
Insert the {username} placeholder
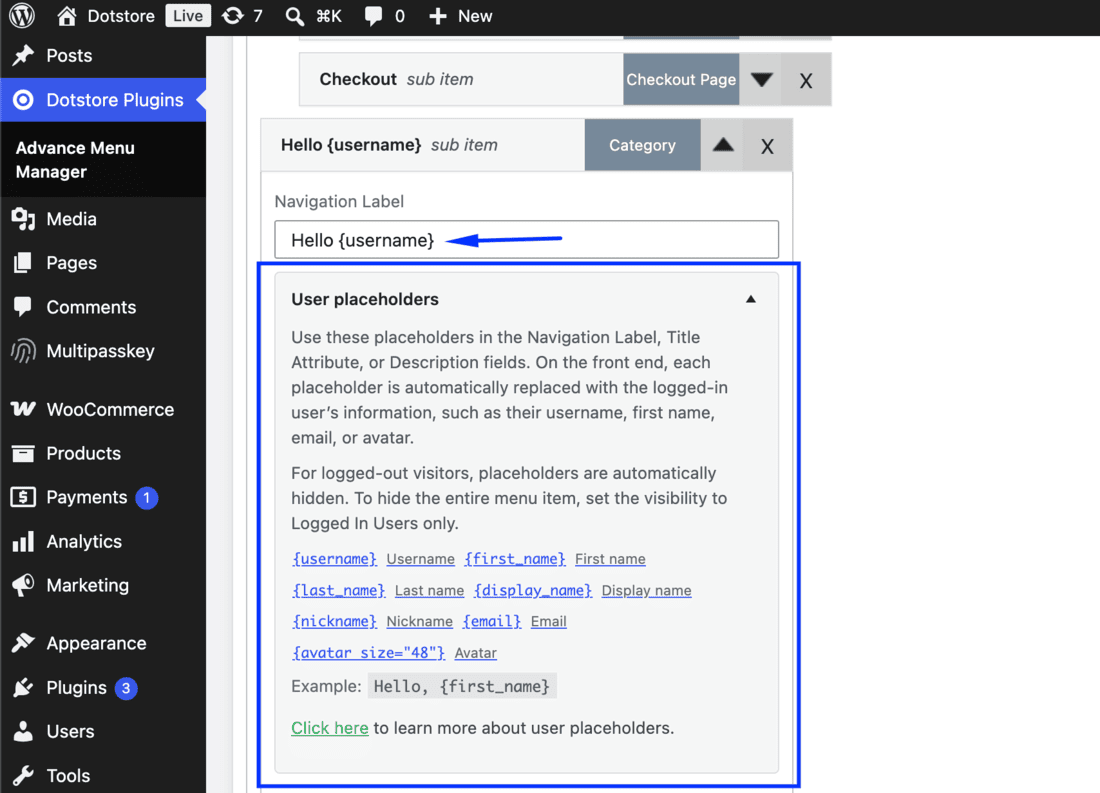[x=335, y=559]
